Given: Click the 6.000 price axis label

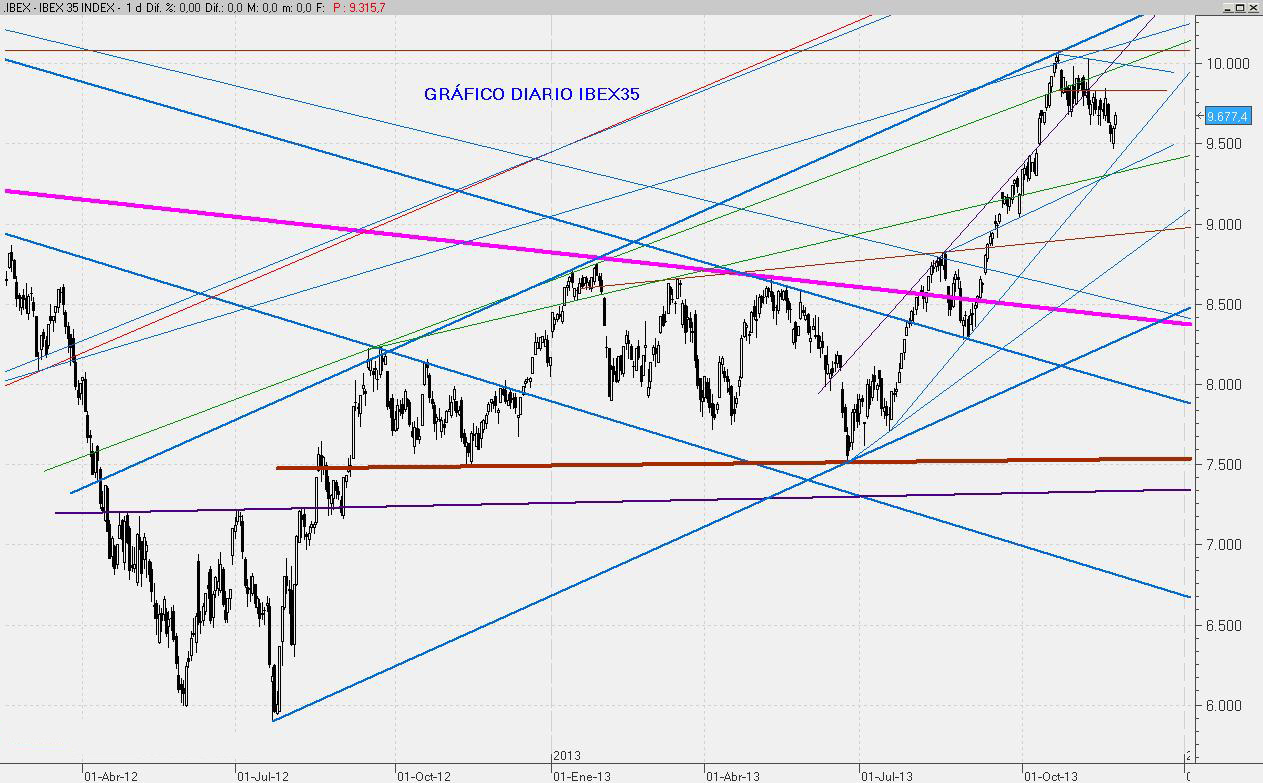Looking at the screenshot, I should click(x=1227, y=705).
